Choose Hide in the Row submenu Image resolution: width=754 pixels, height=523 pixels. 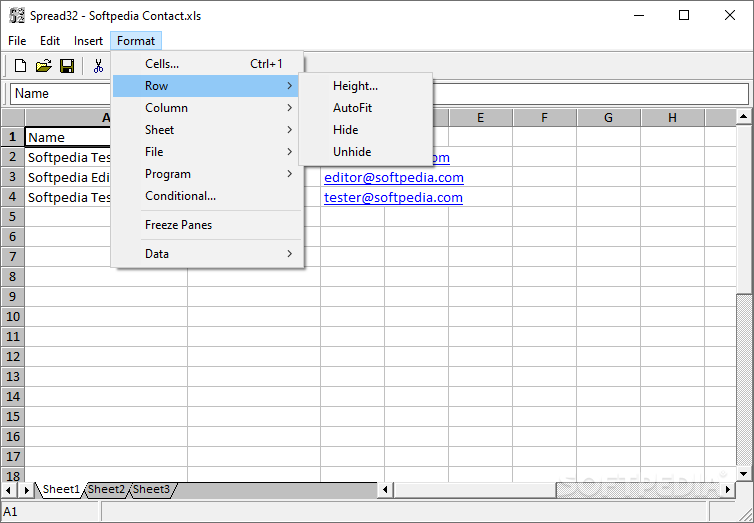(365, 130)
